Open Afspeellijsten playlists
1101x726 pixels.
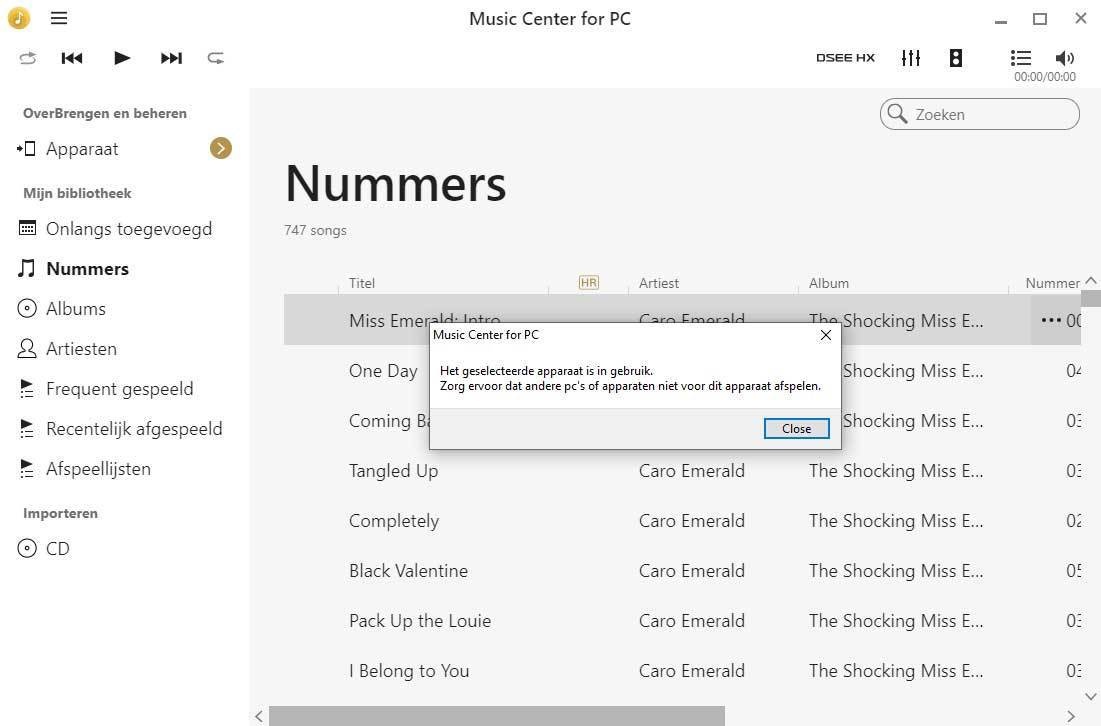(98, 469)
